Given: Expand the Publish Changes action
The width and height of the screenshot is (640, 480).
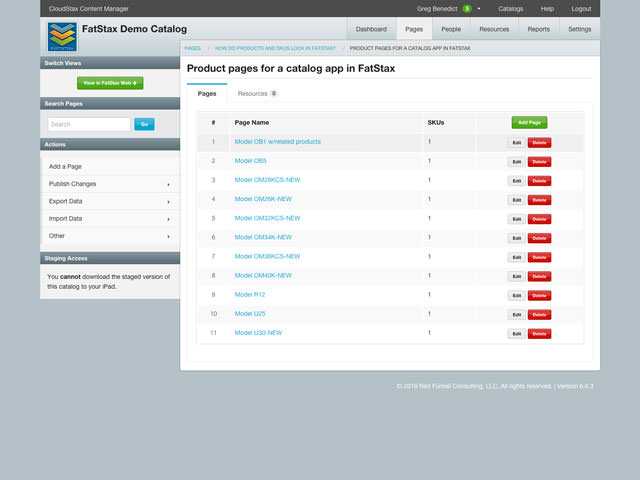Looking at the screenshot, I should pyautogui.click(x=111, y=184).
